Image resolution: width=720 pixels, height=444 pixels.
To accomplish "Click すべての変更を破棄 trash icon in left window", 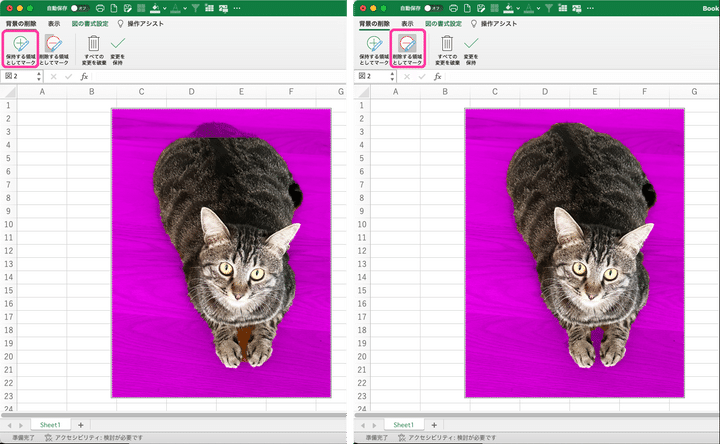I will 94,49.
